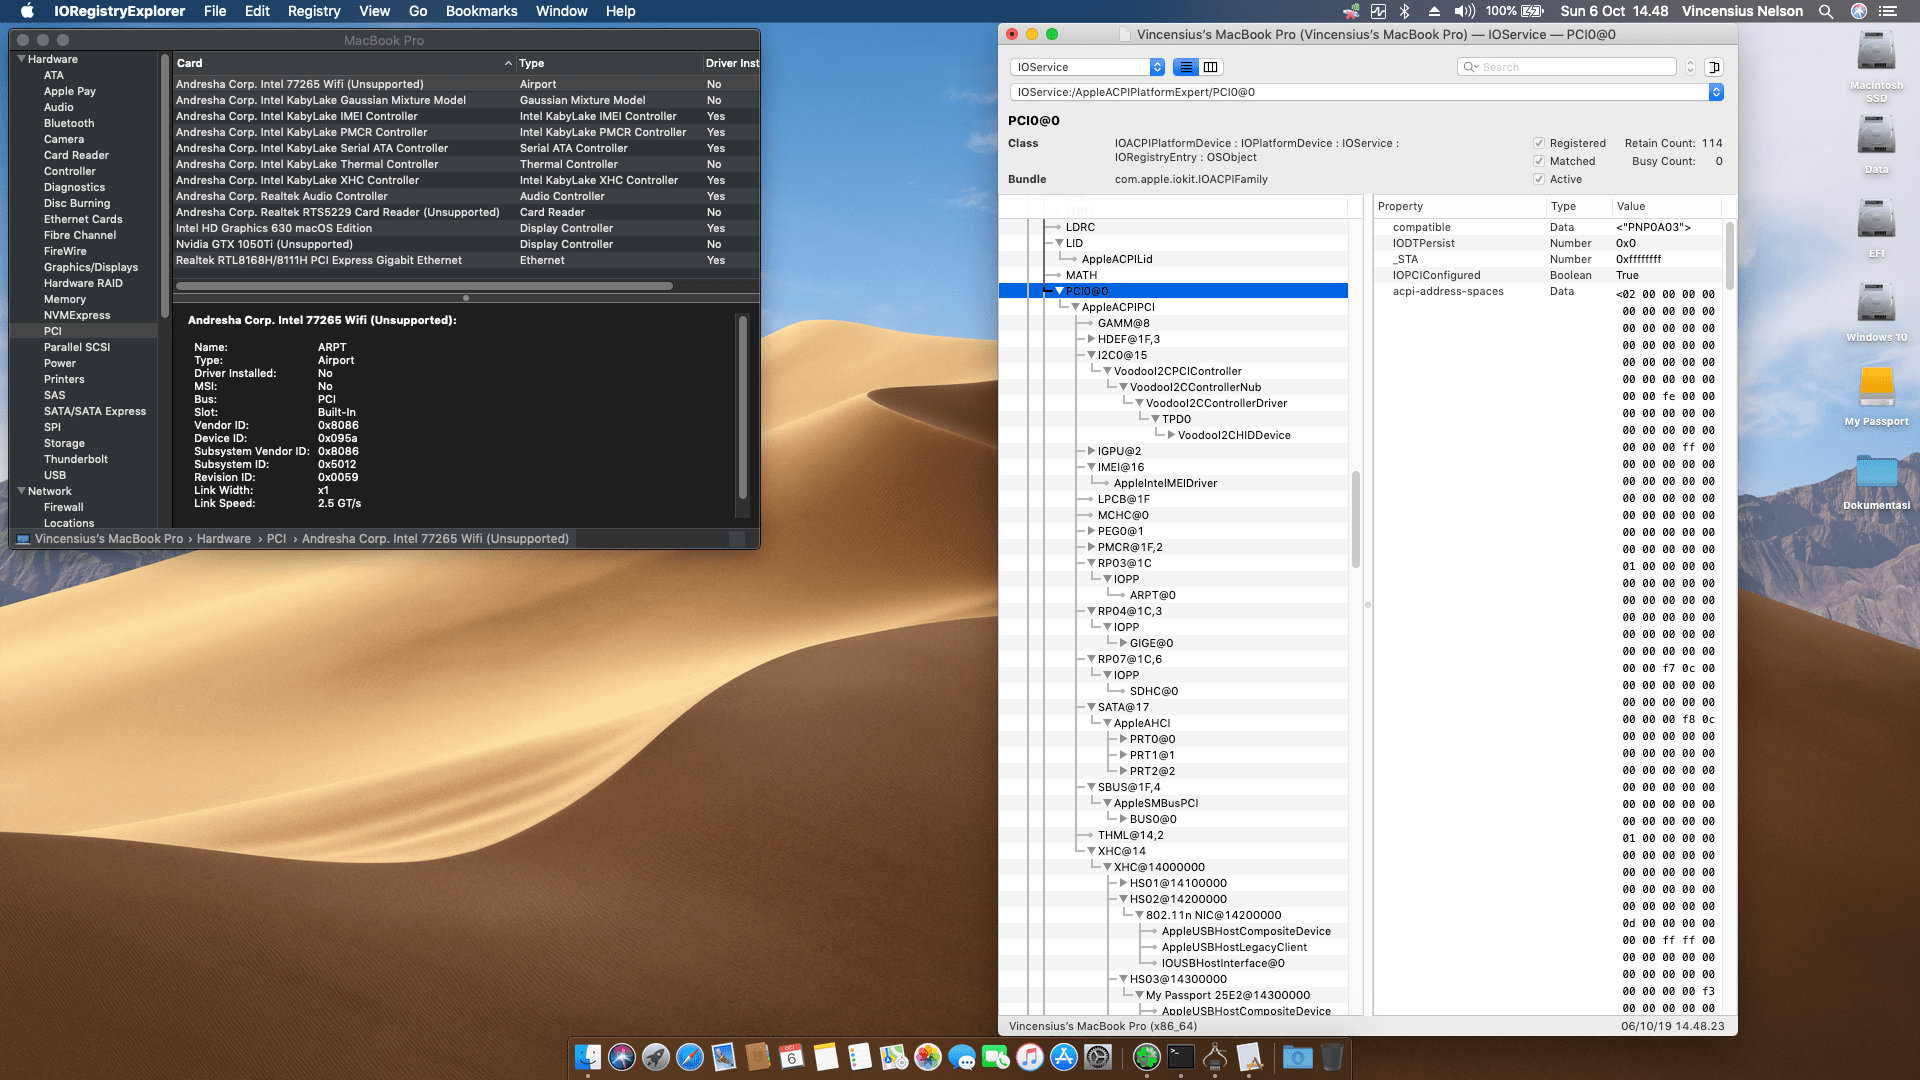Collapse the SATA@17 tree node
Screen dimensions: 1920x1080
point(1091,707)
